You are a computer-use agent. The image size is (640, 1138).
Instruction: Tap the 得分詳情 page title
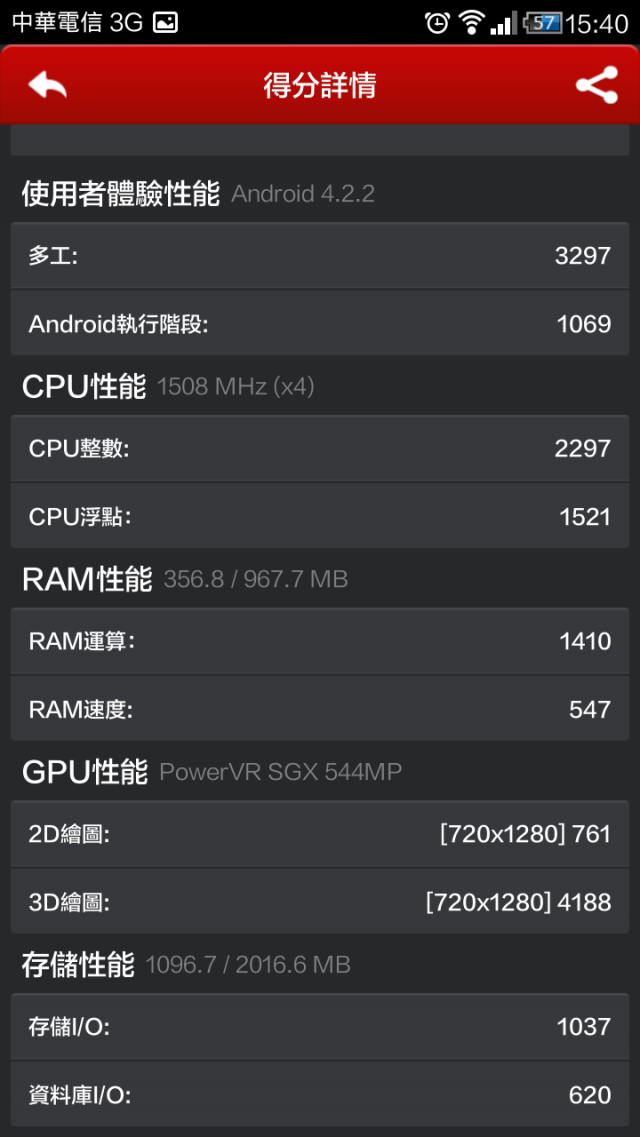click(x=319, y=86)
